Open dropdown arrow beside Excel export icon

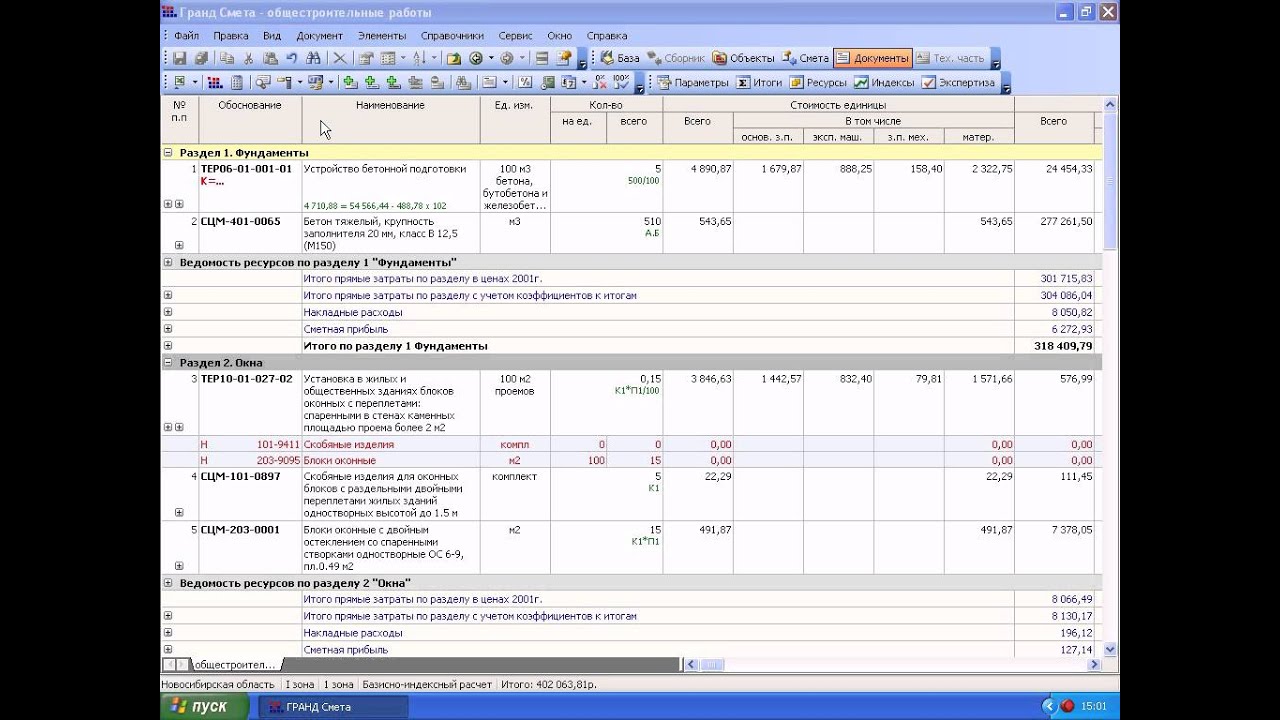pos(195,83)
